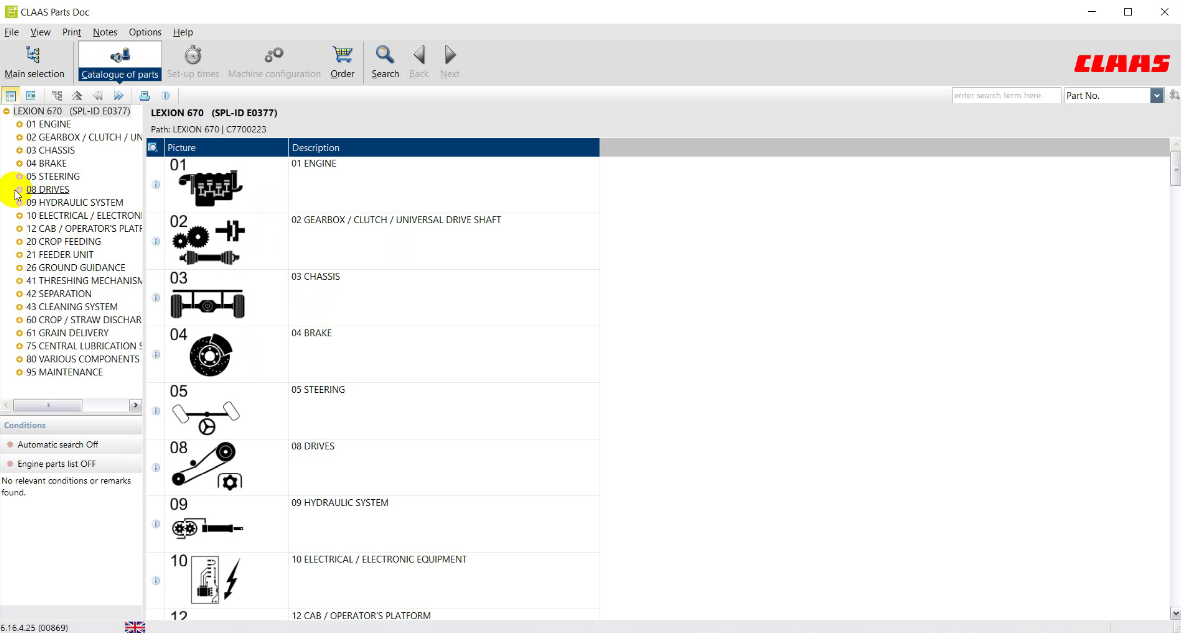Click the info icon for 03 CHASSIS row
1181x633 pixels.
tap(156, 298)
